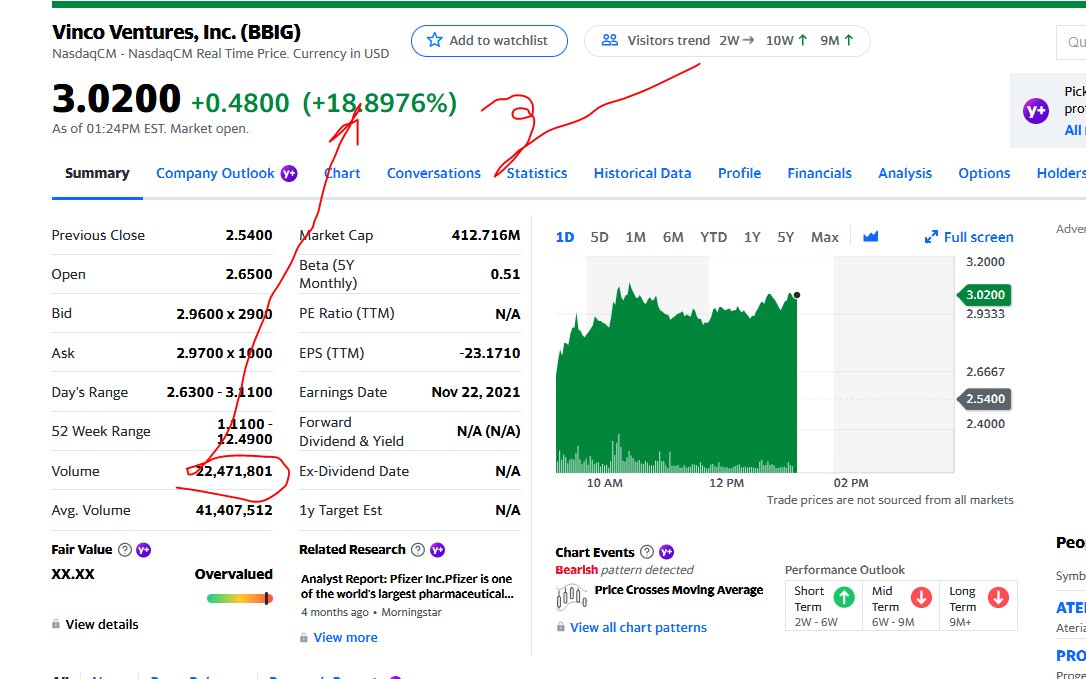Click the Y+ badge on Company Outlook tab
The height and width of the screenshot is (679, 1086).
pos(289,173)
